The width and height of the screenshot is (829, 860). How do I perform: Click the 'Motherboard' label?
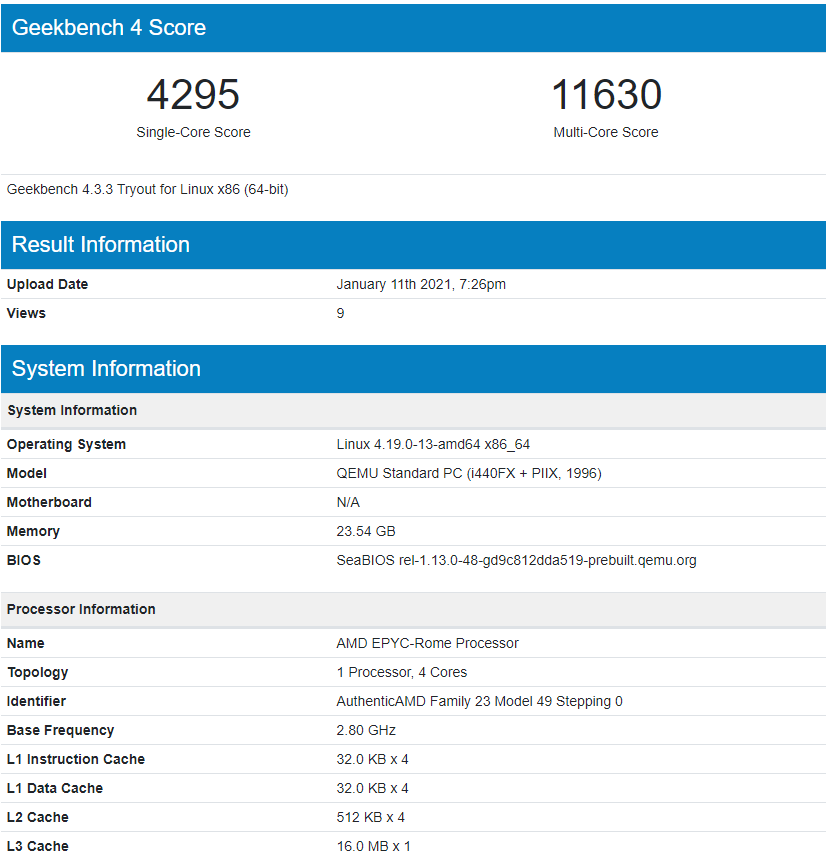click(49, 502)
